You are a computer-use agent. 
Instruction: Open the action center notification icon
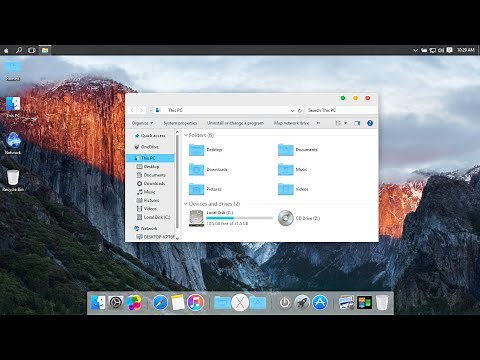click(449, 50)
